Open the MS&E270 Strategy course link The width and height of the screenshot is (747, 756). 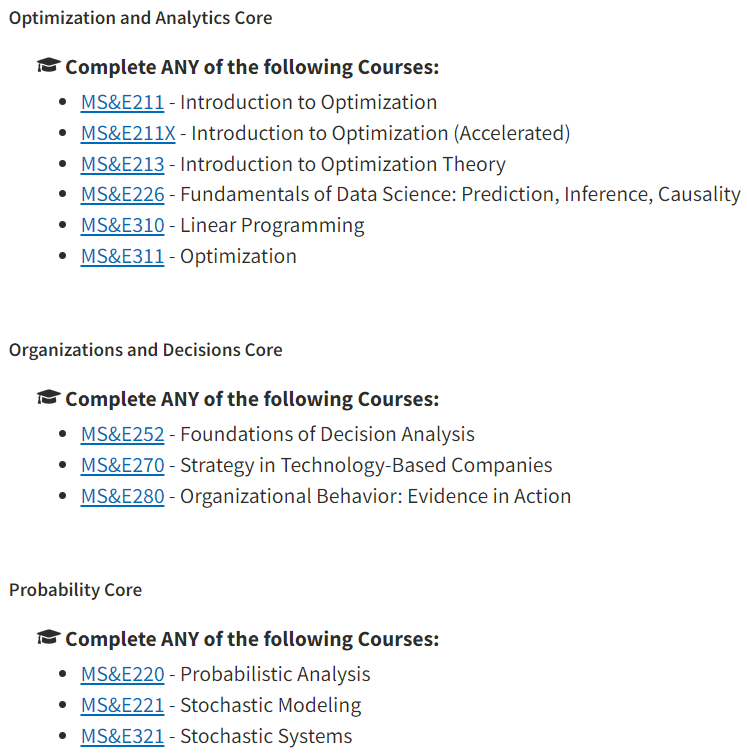(122, 465)
